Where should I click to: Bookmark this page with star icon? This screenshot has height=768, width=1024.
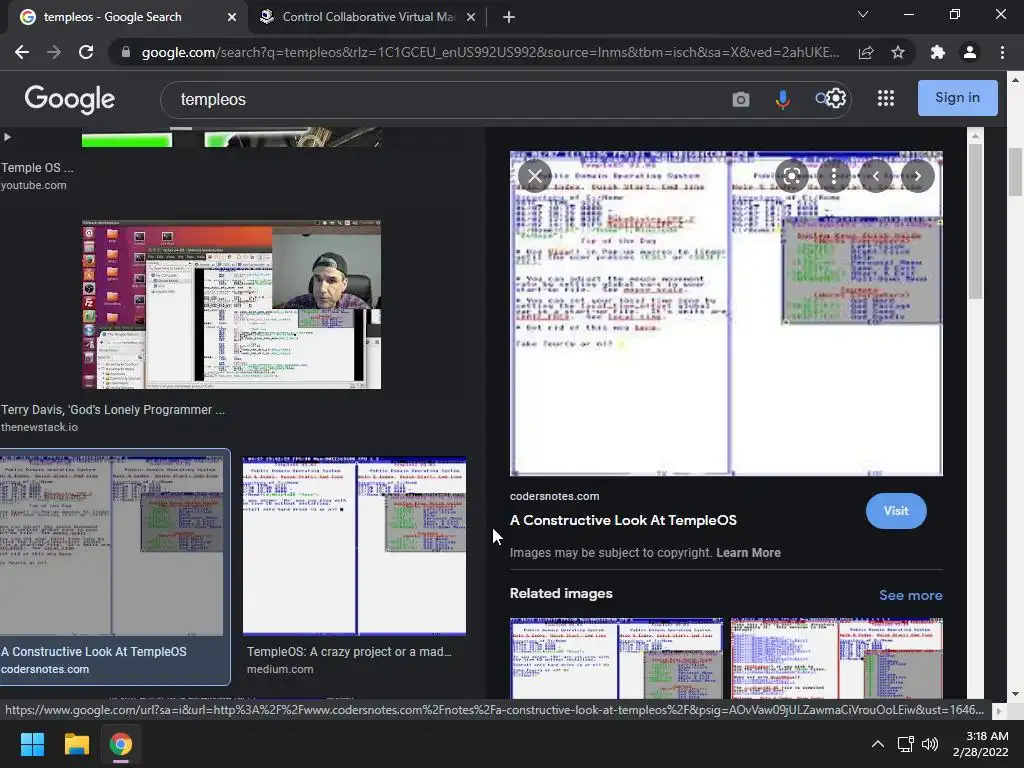pyautogui.click(x=898, y=52)
